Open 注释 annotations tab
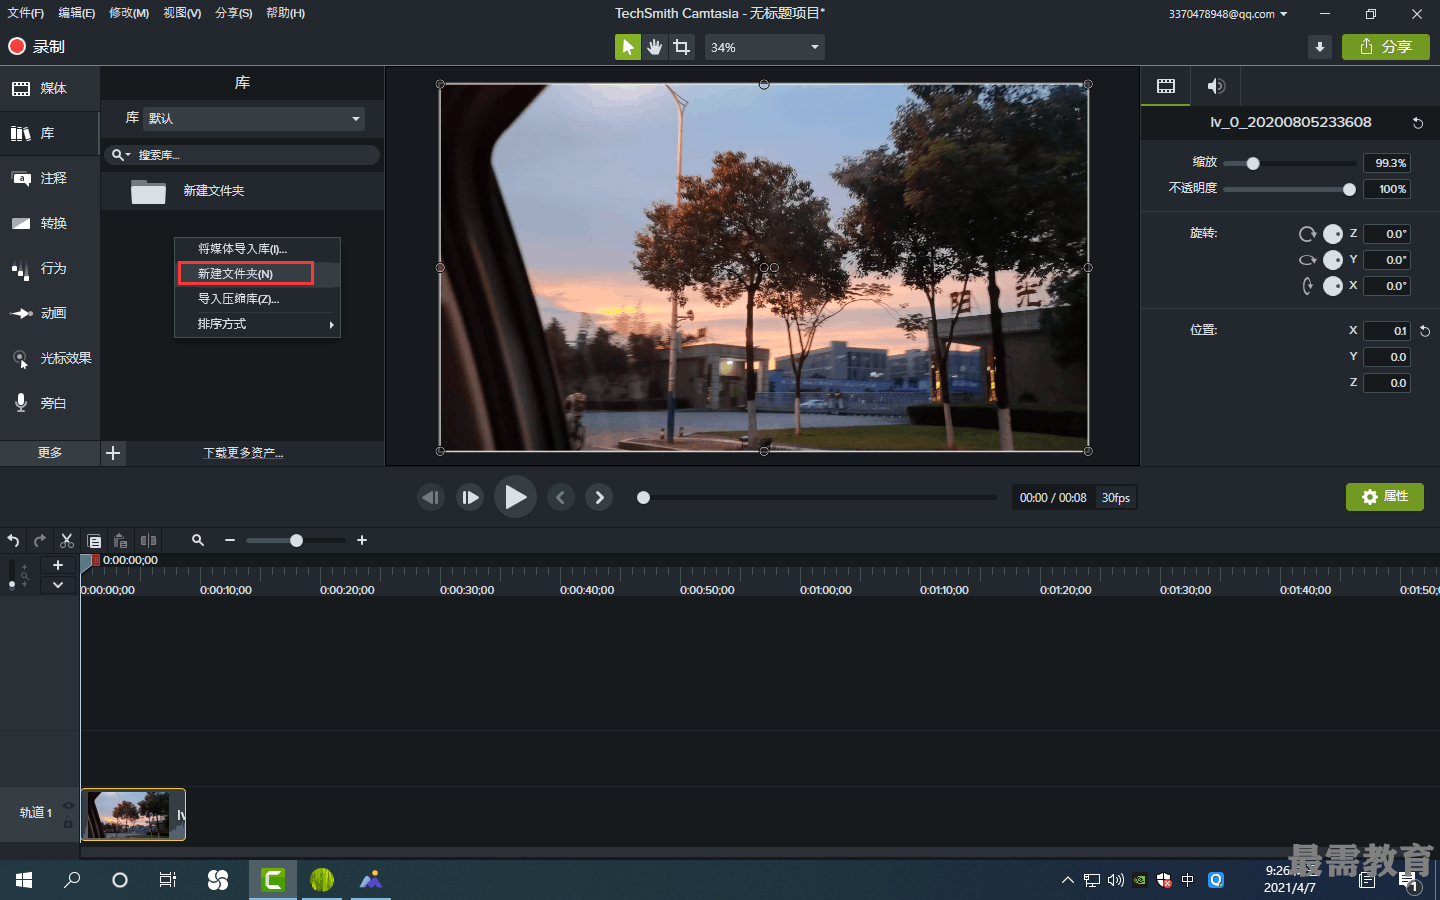This screenshot has height=900, width=1440. (50, 179)
